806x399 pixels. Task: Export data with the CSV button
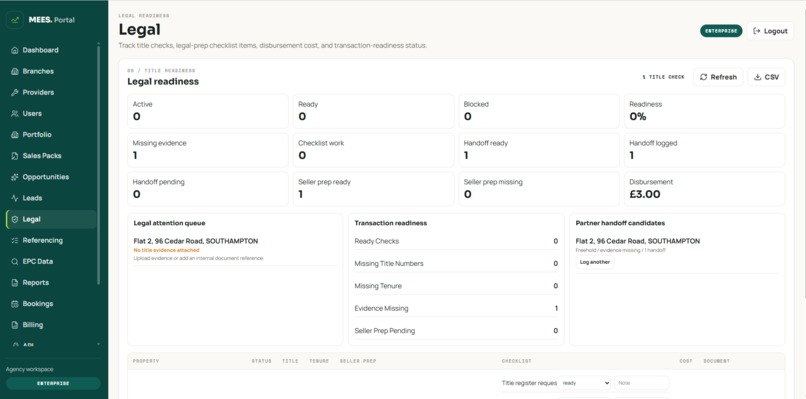coord(766,77)
